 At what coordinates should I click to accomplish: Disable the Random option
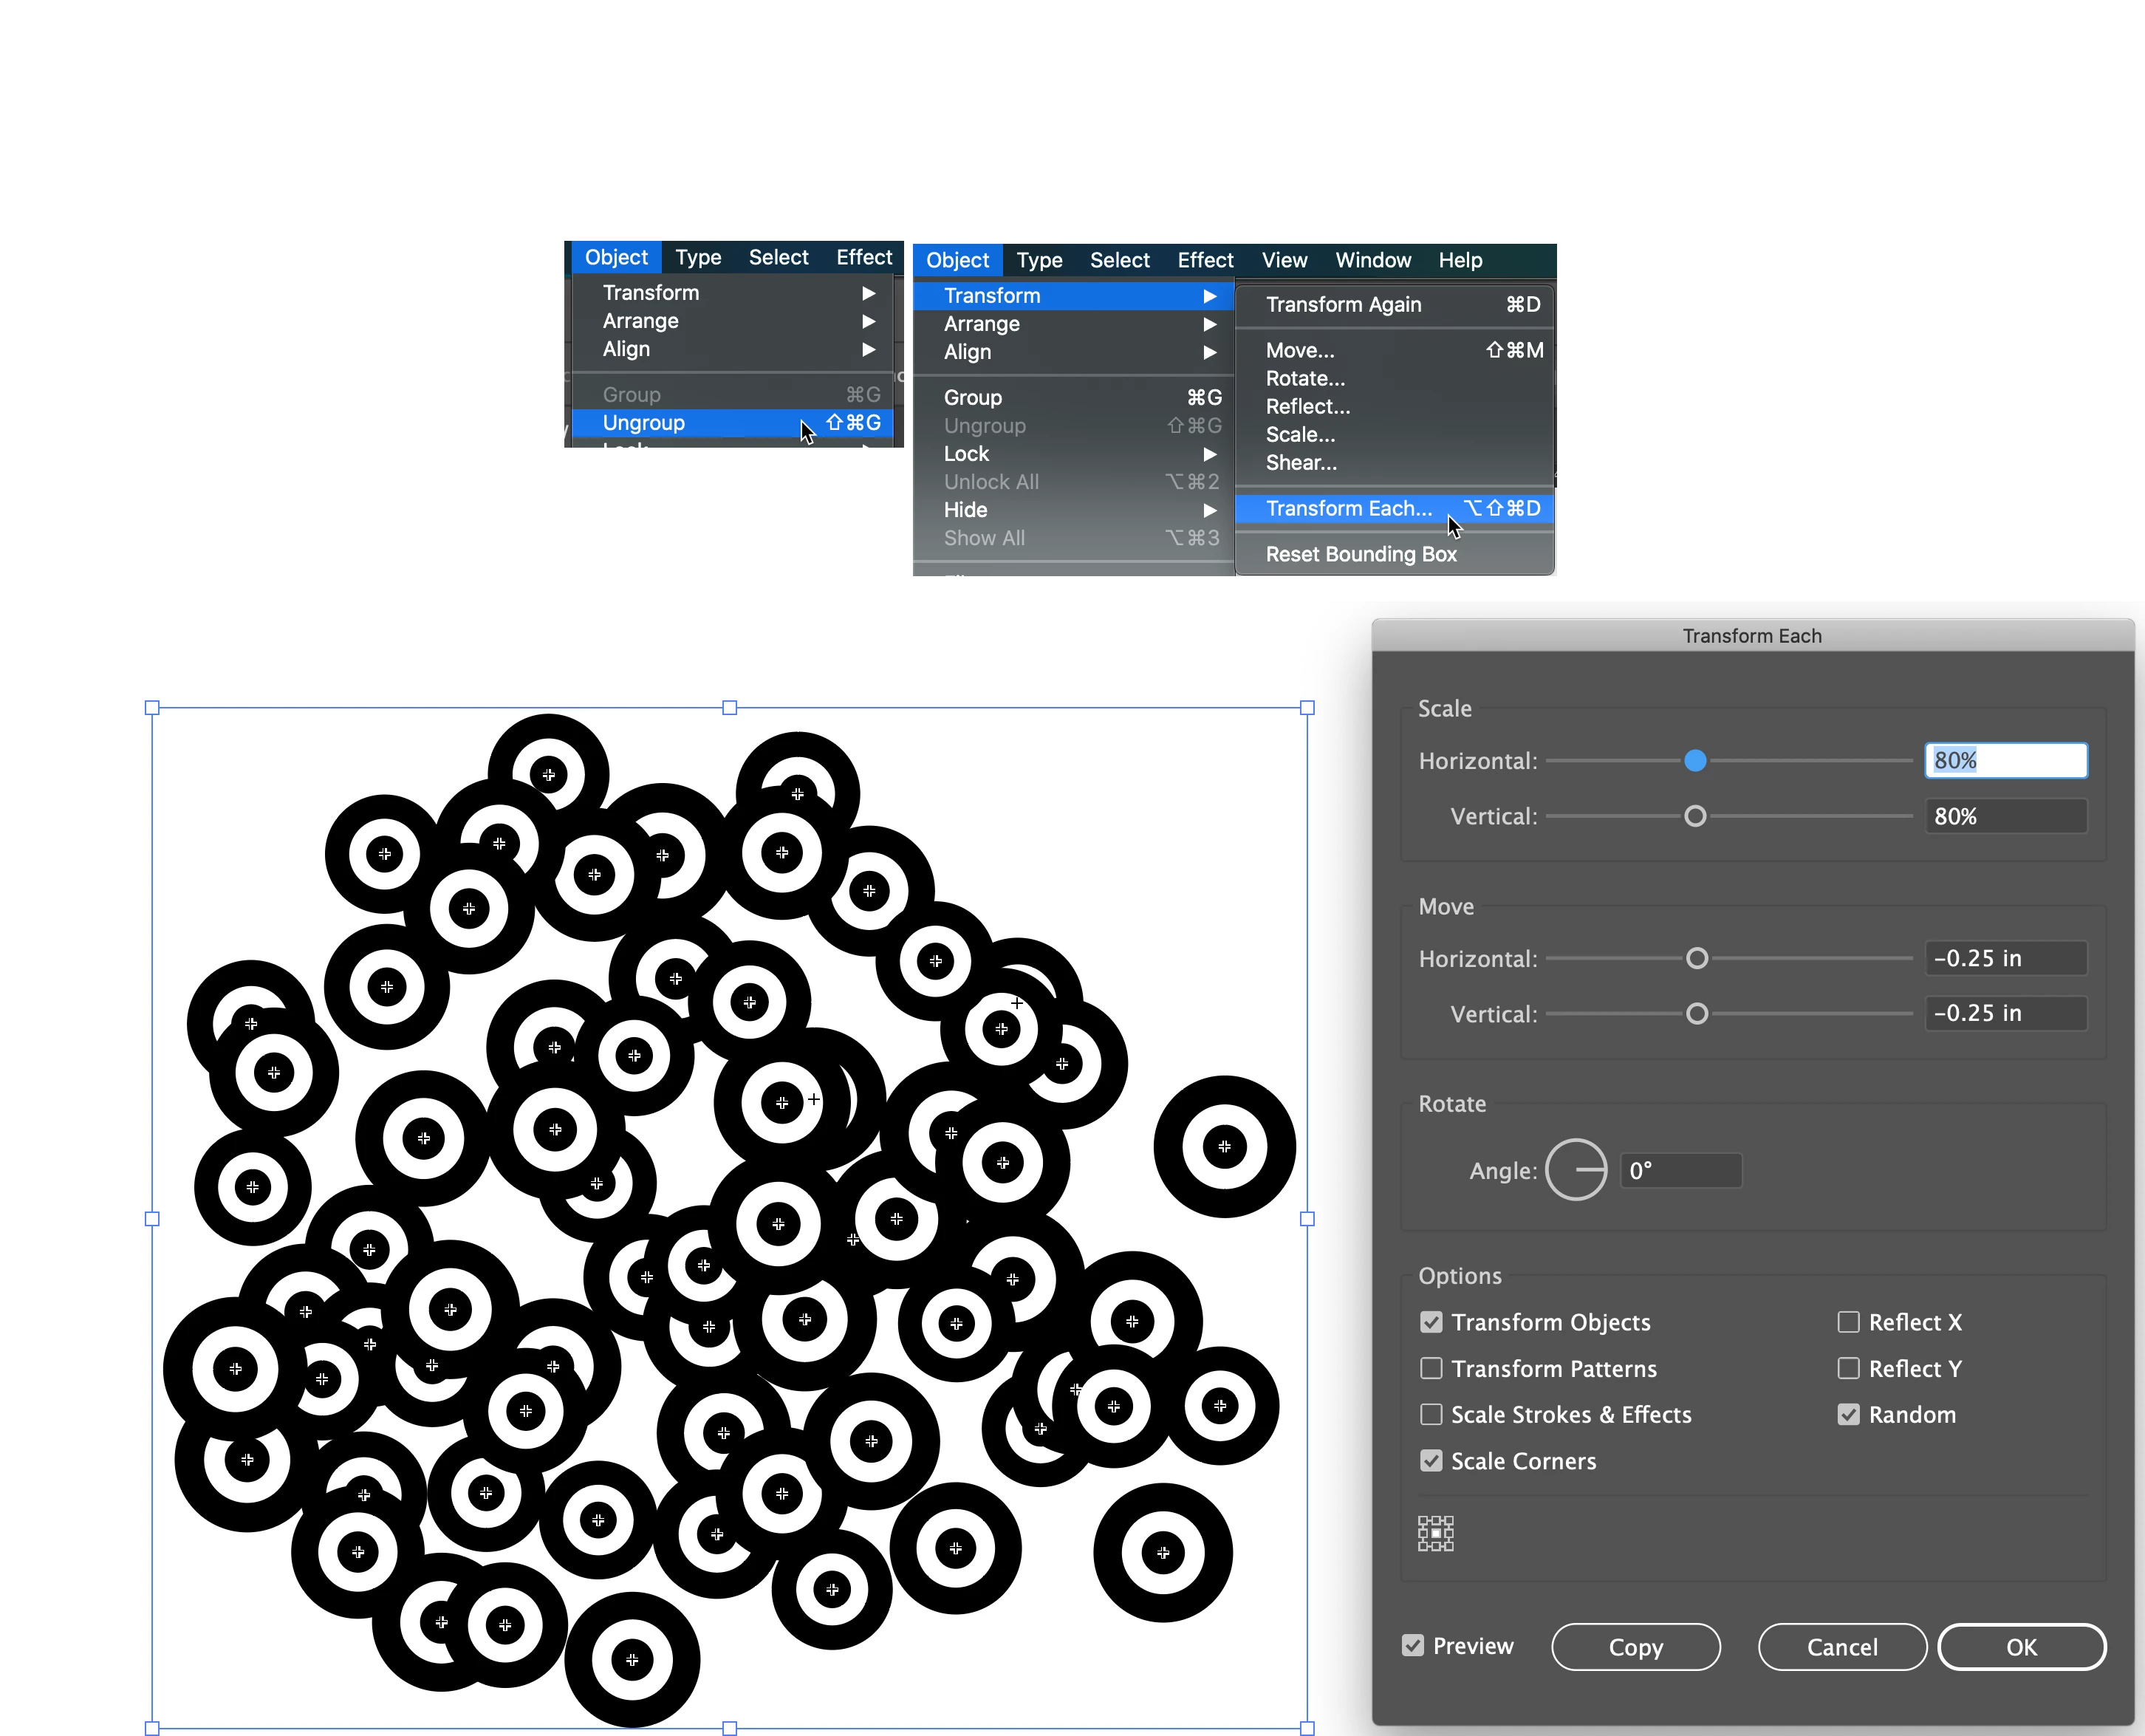click(x=1848, y=1414)
